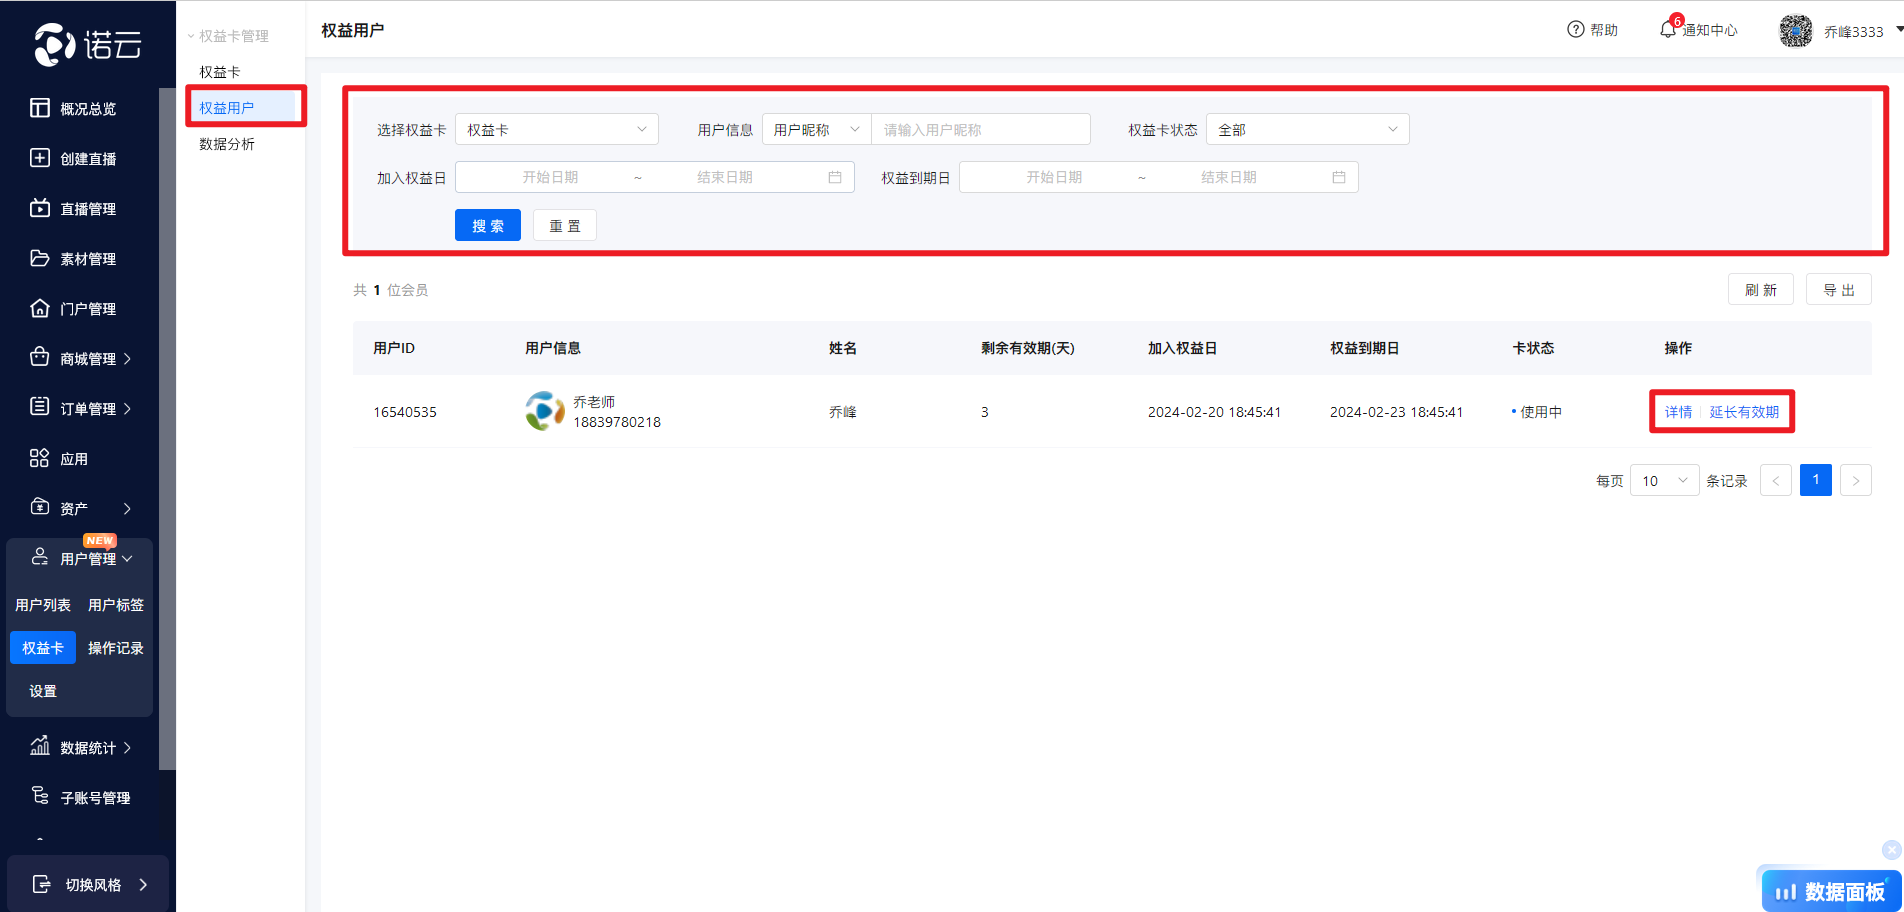Image resolution: width=1904 pixels, height=912 pixels.
Task: Open the 数据面板 floating widget
Action: (x=1831, y=890)
